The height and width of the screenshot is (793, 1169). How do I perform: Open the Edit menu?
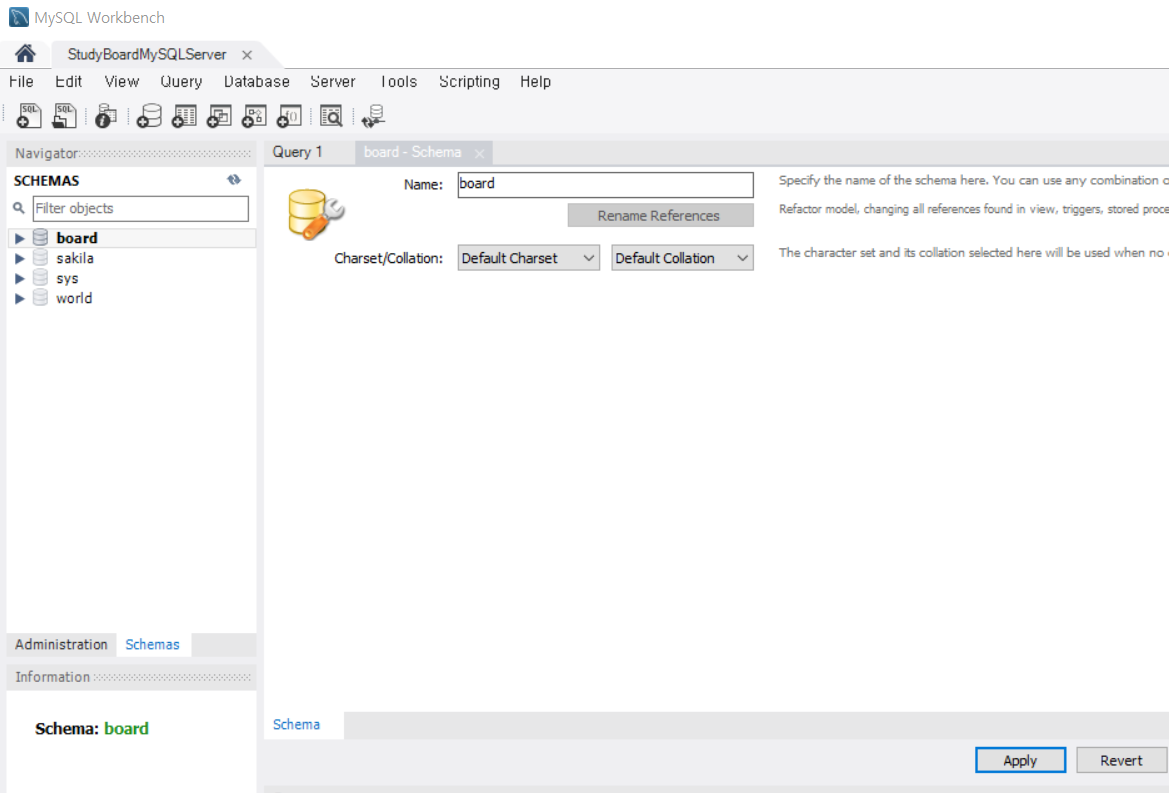pyautogui.click(x=69, y=81)
